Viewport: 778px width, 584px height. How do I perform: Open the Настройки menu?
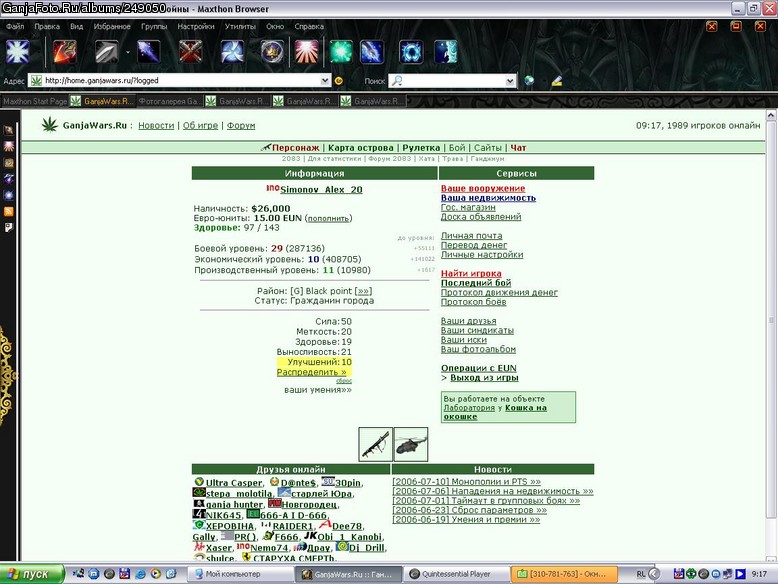[x=196, y=26]
